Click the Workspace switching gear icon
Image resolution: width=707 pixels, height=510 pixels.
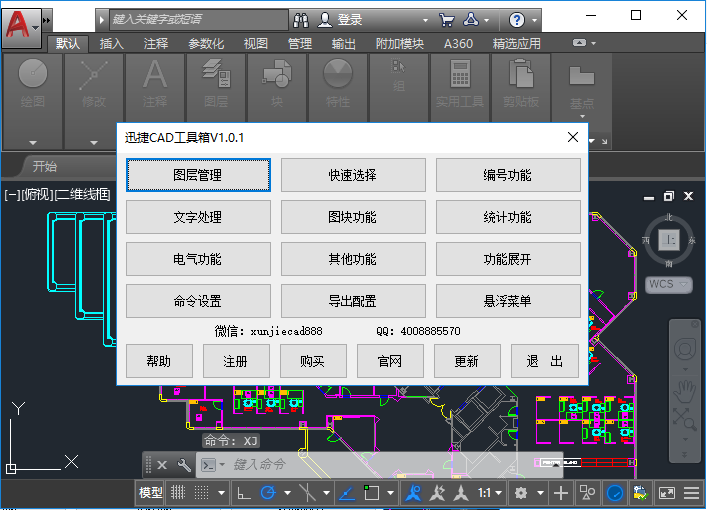(521, 493)
